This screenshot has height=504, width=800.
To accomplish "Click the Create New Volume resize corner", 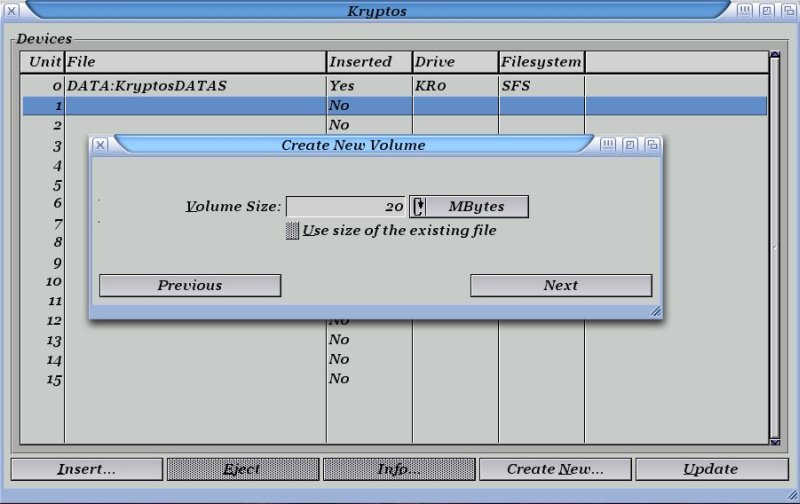I will [656, 311].
